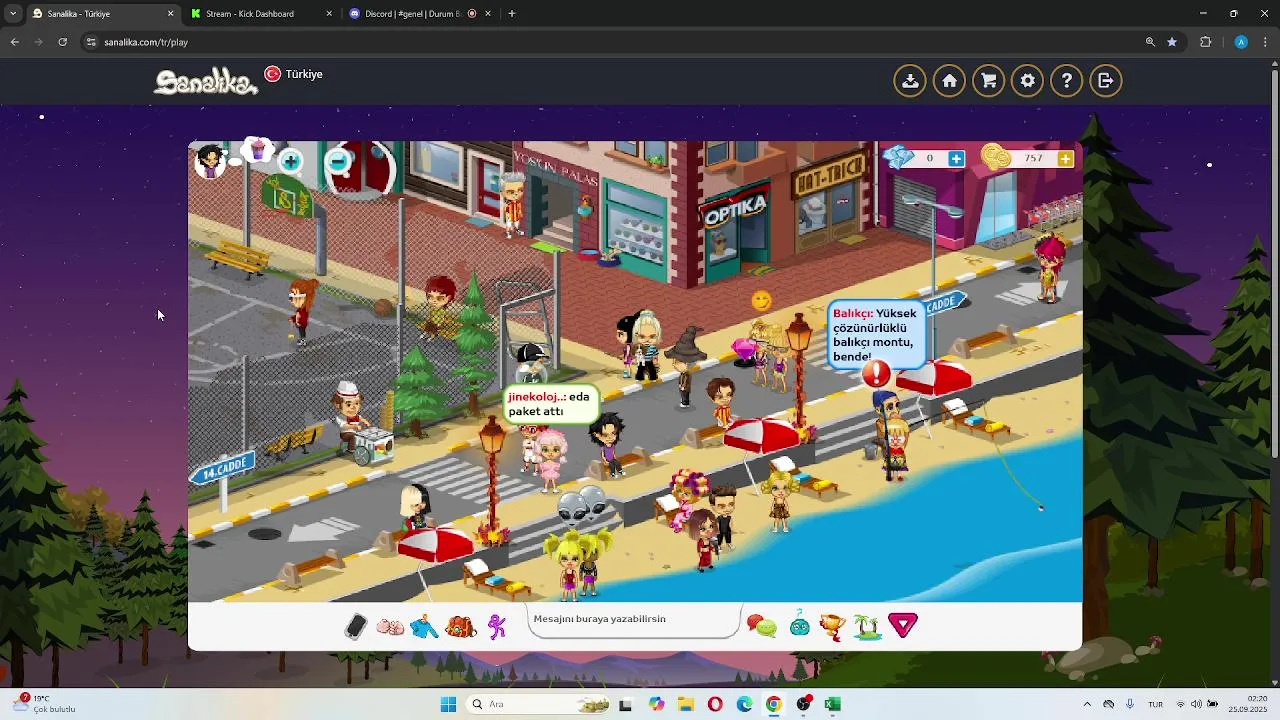Open the palm tree island icon
Viewport: 1280px width, 720px height.
(867, 627)
